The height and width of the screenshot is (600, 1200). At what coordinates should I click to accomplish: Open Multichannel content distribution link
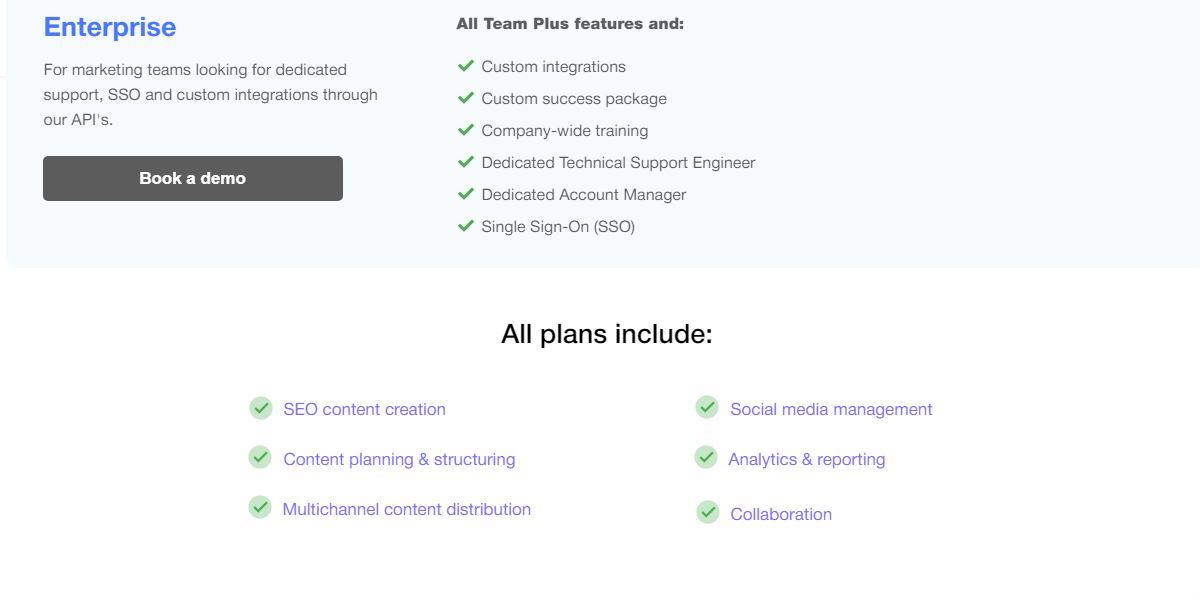click(406, 509)
